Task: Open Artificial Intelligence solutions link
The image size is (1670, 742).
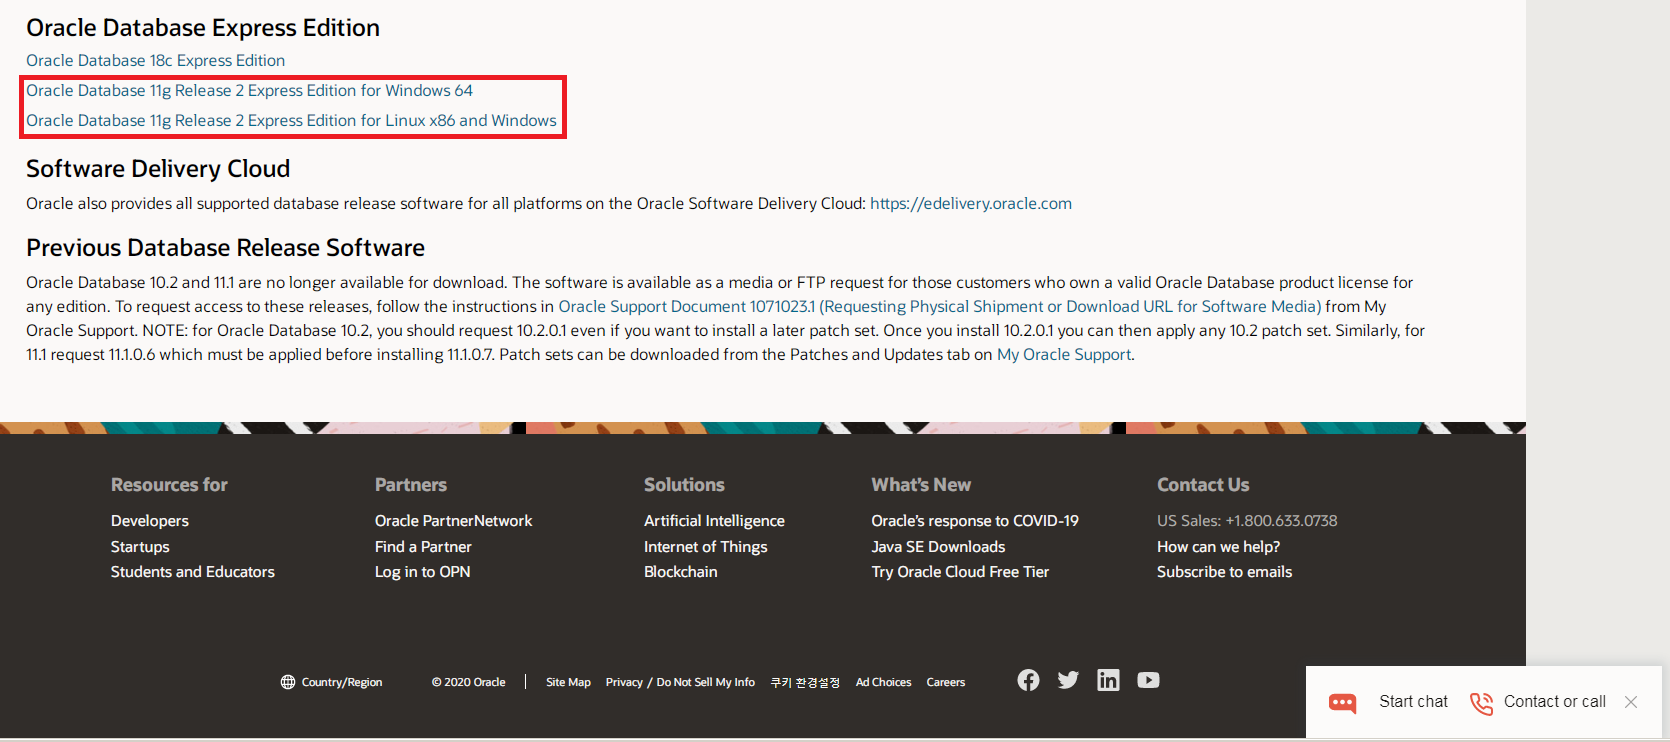Action: pos(714,521)
